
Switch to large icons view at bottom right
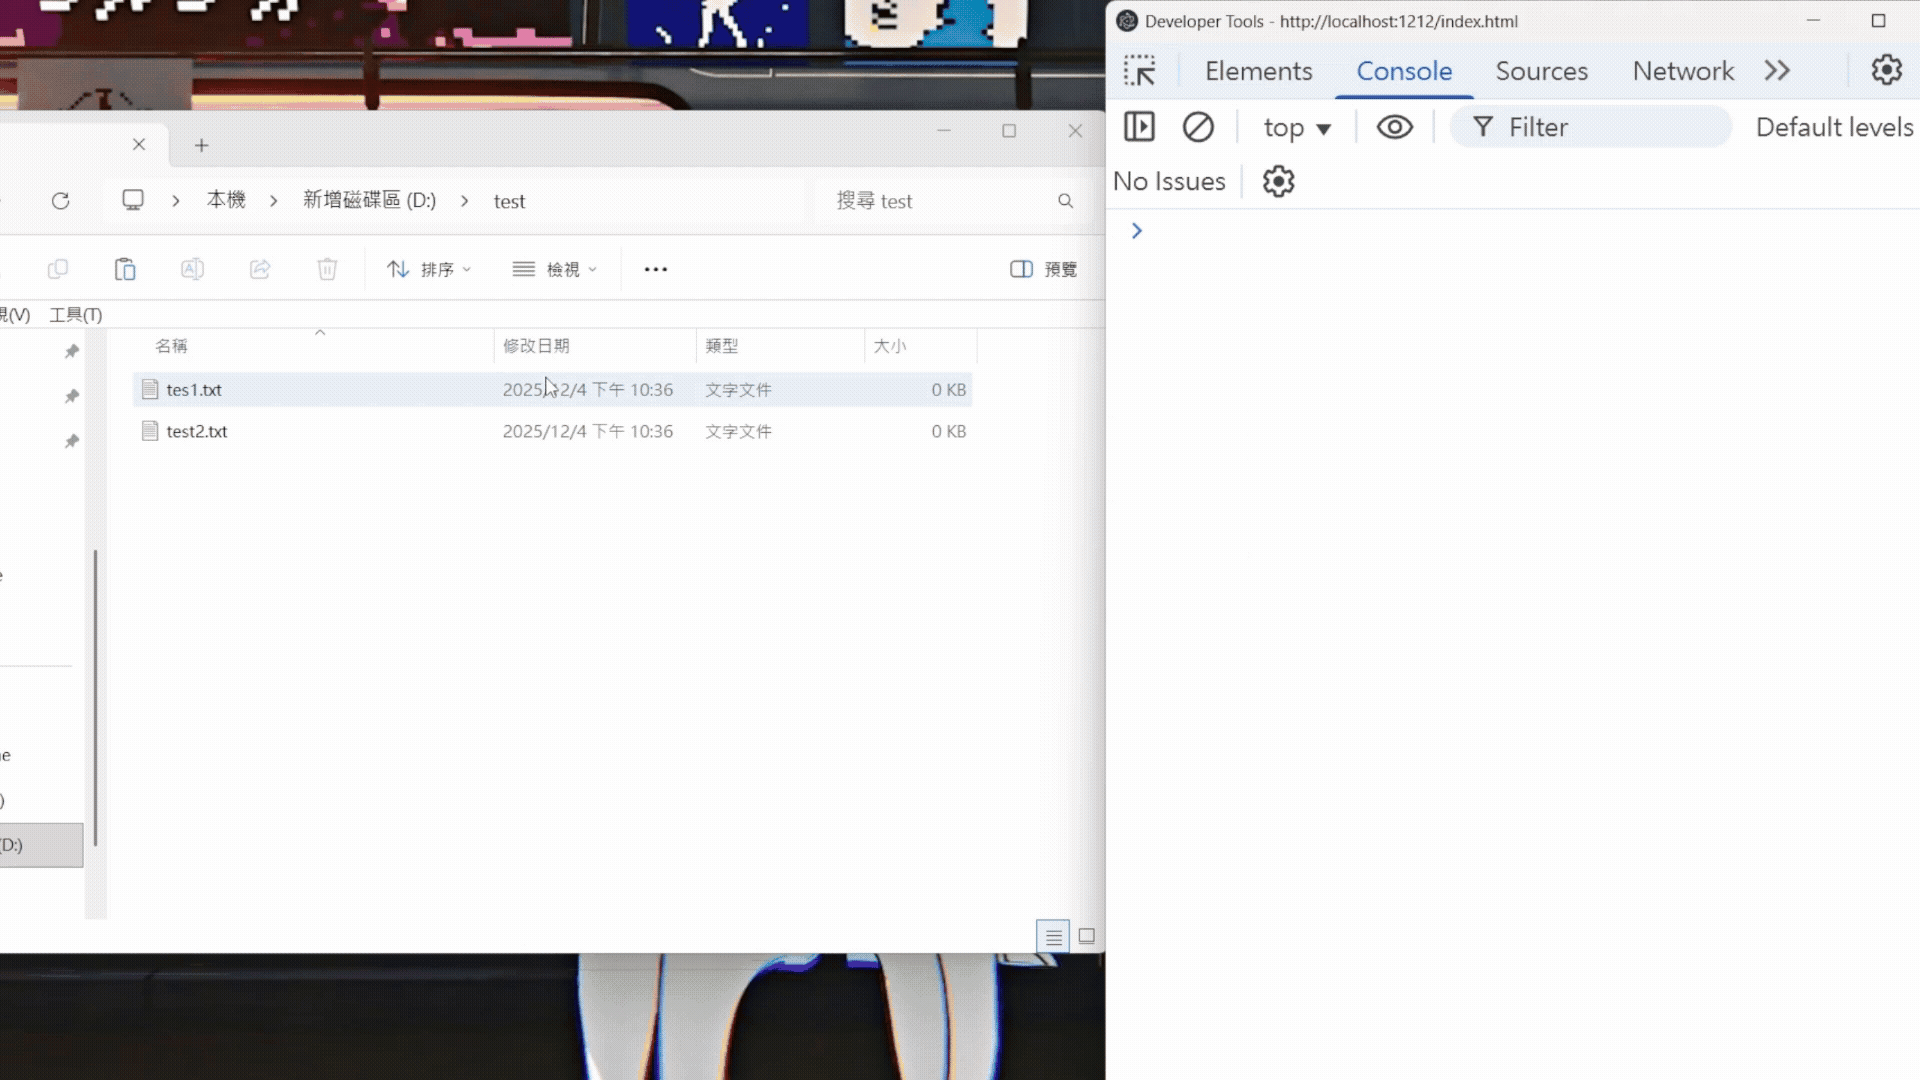pyautogui.click(x=1086, y=937)
